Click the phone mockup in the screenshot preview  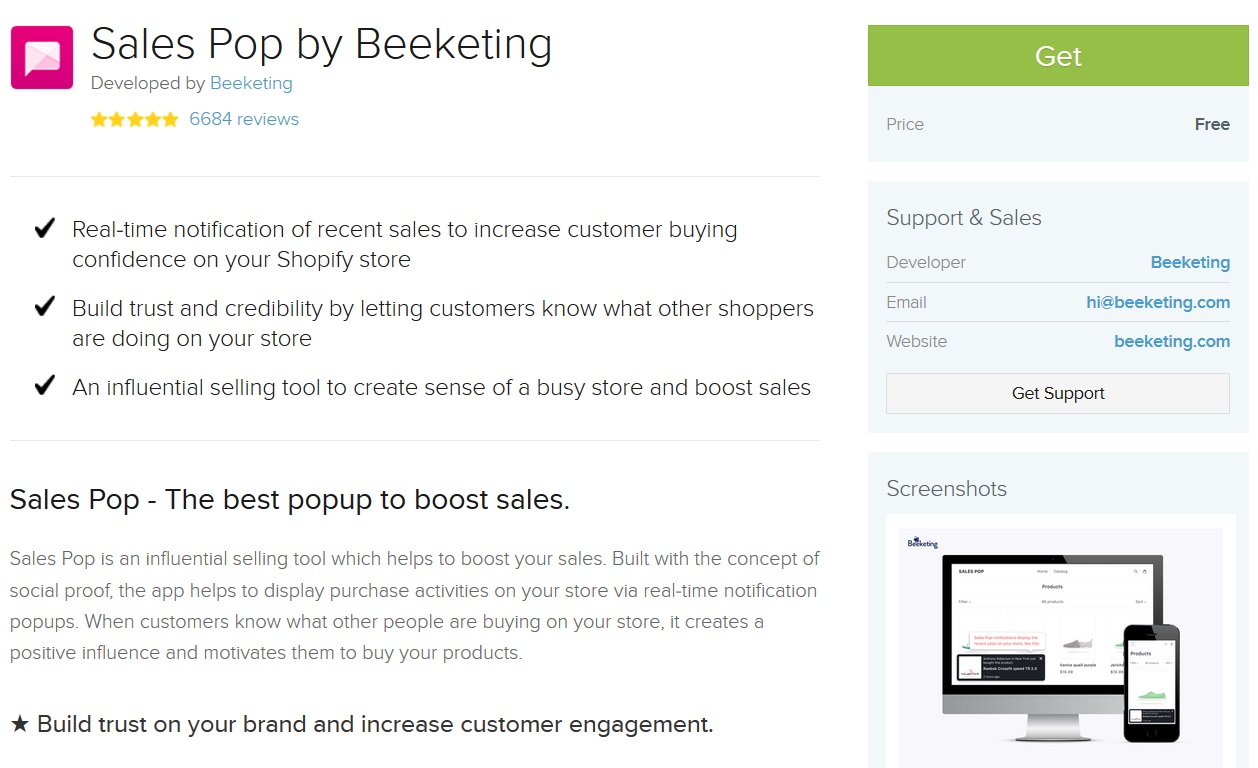click(x=1151, y=683)
